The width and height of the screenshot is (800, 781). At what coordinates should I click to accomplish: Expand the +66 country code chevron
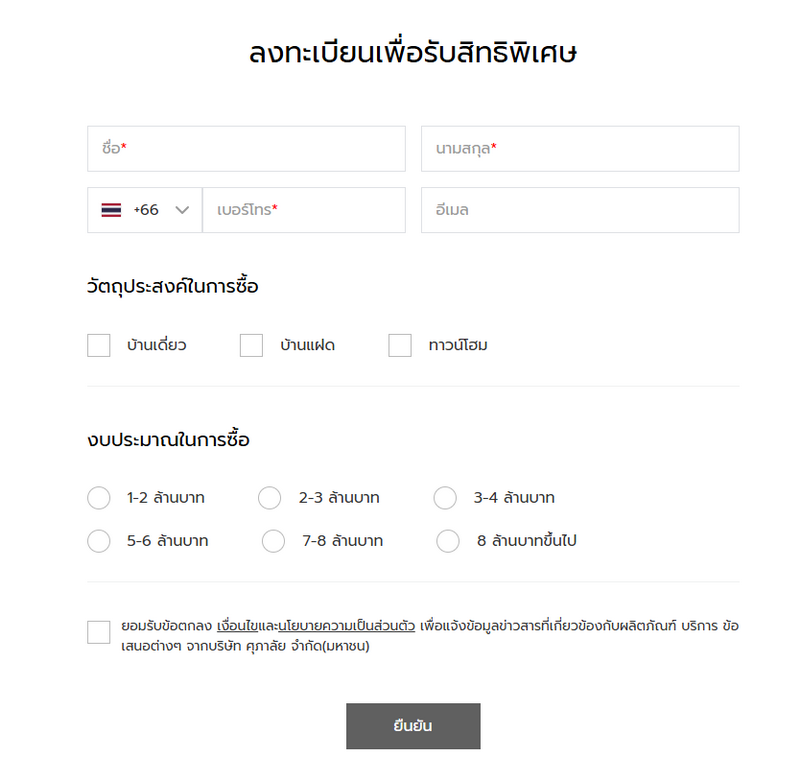[182, 210]
